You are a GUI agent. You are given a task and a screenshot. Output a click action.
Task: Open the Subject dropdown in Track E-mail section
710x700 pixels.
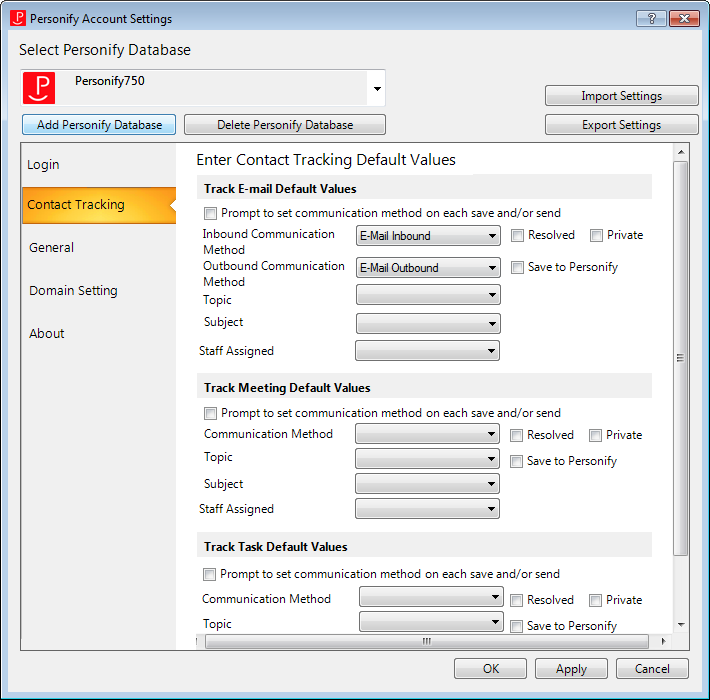click(x=428, y=323)
